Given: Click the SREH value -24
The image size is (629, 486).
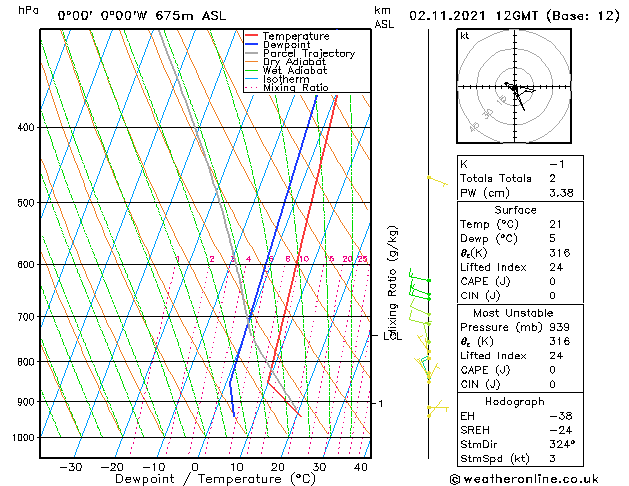Looking at the screenshot, I should pos(561,430).
